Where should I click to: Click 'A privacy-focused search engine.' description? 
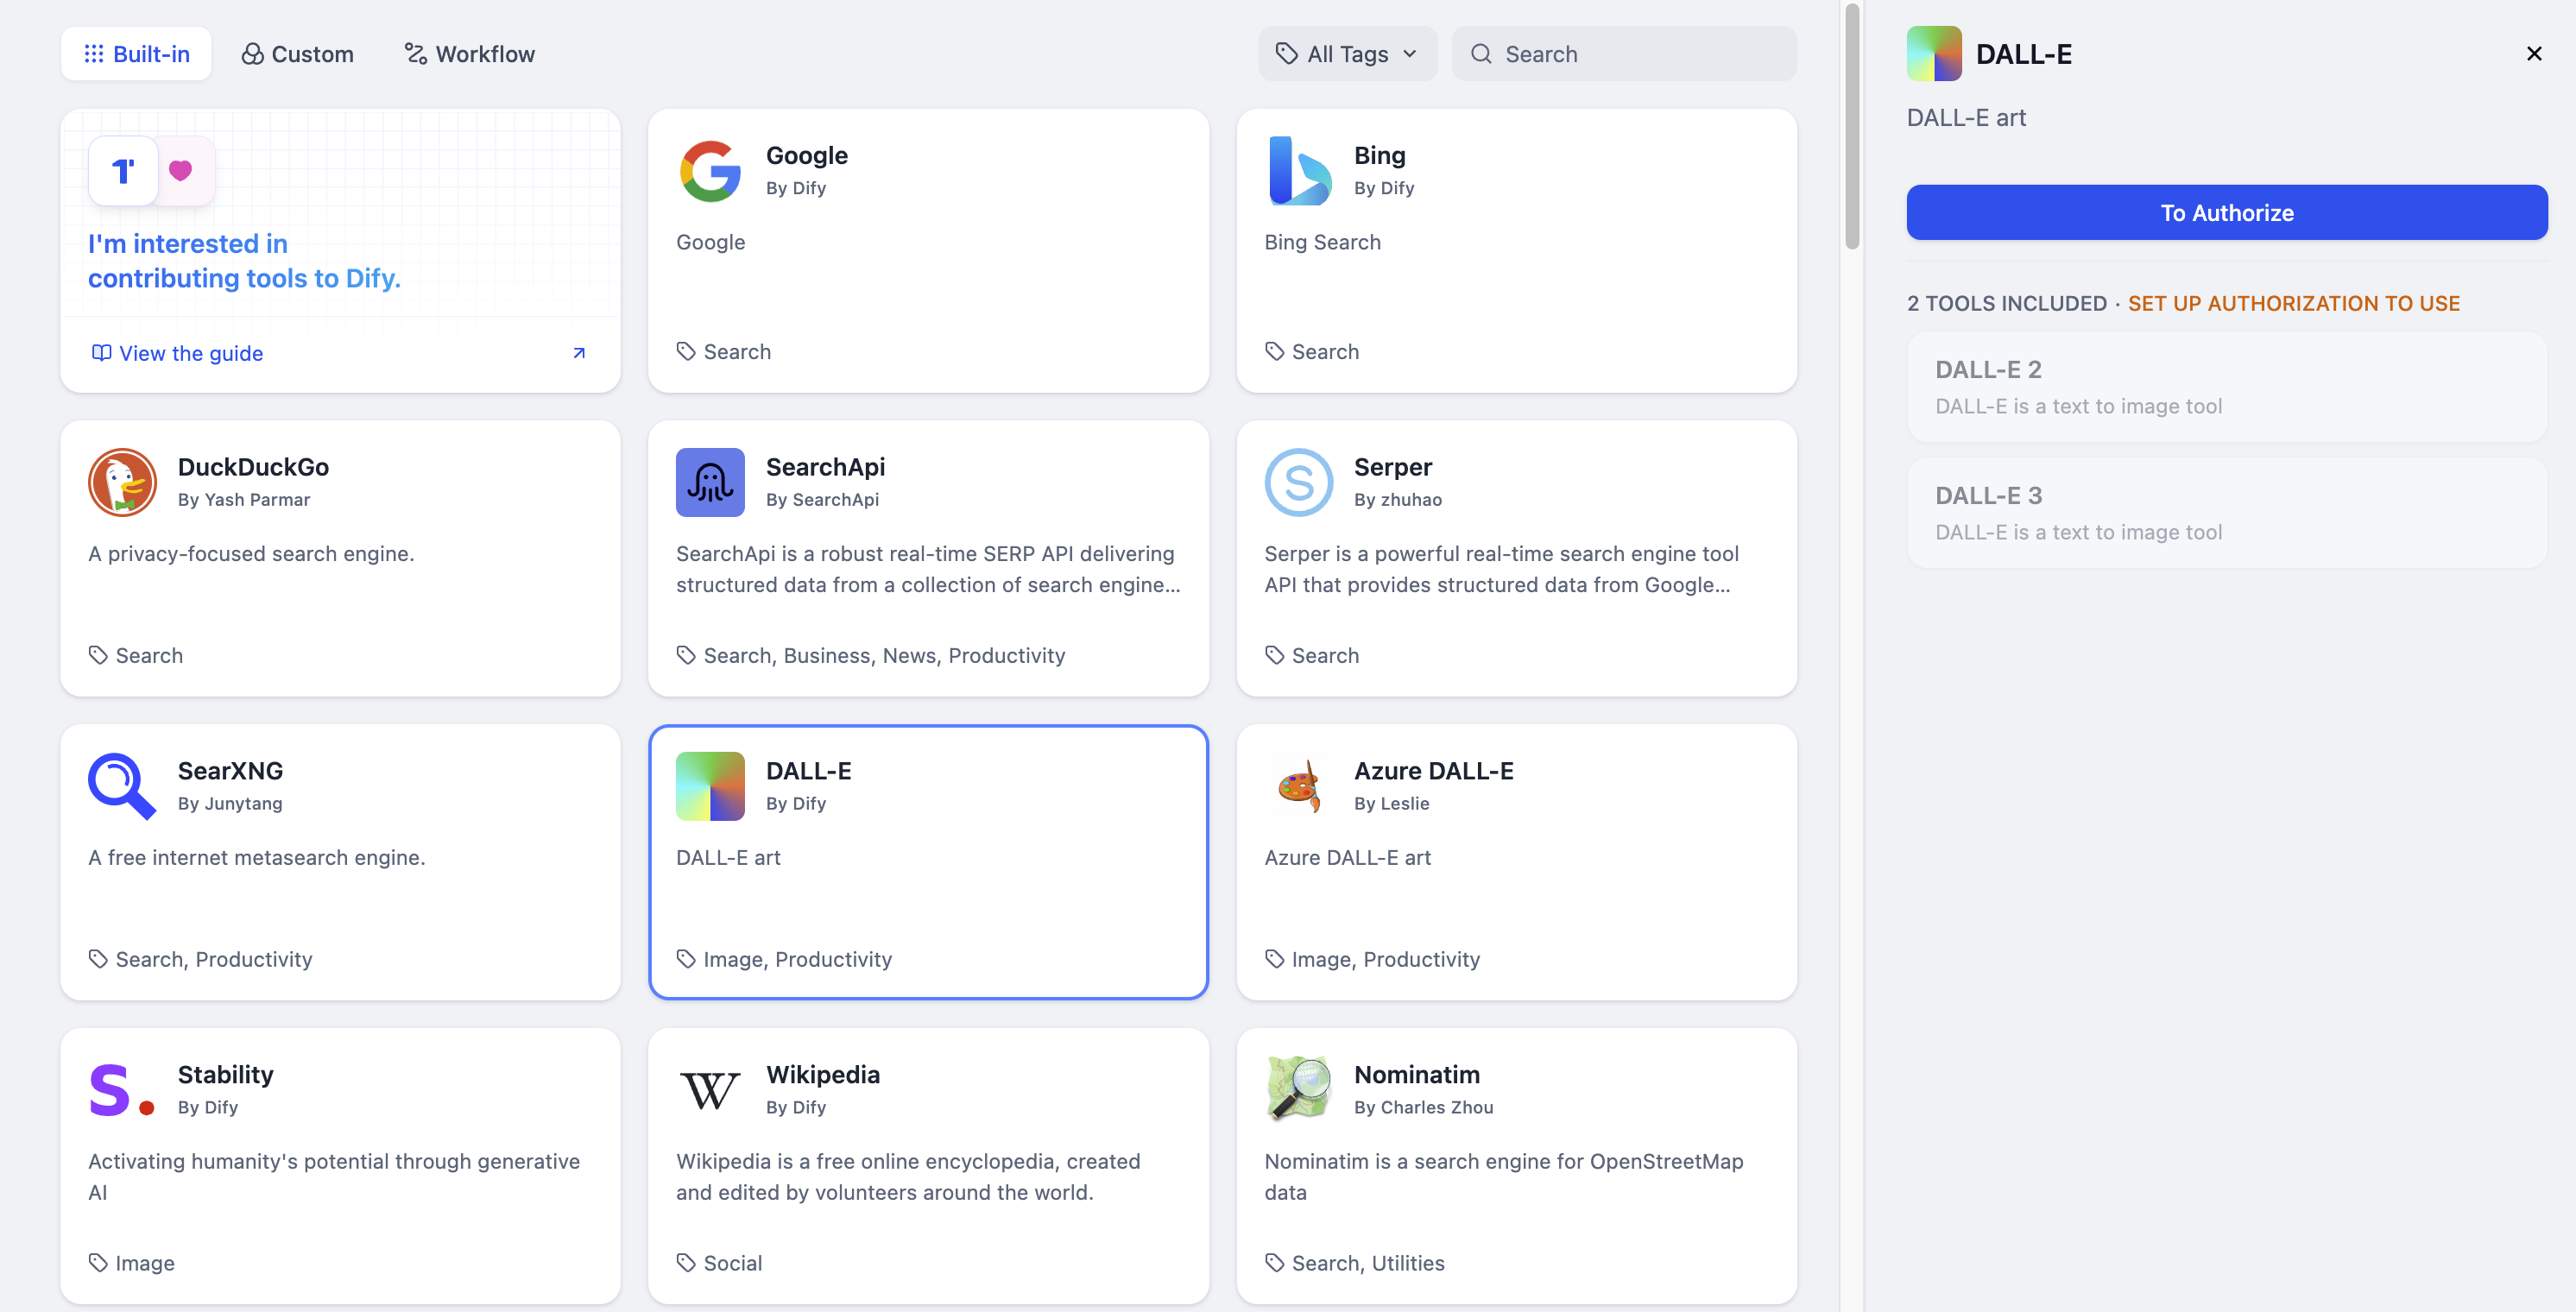tap(251, 553)
